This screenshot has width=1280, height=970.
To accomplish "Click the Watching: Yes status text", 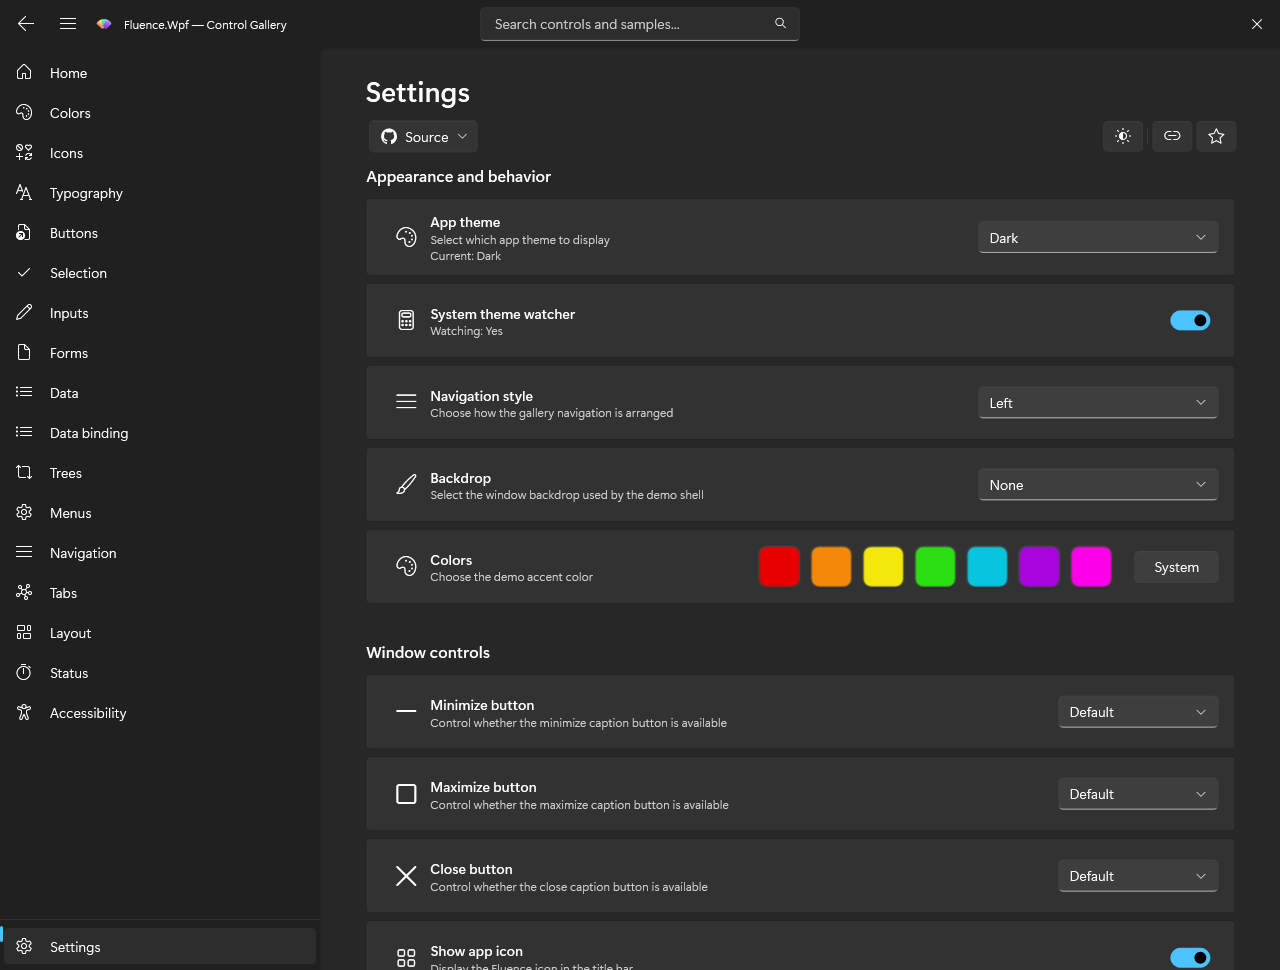I will click(466, 331).
